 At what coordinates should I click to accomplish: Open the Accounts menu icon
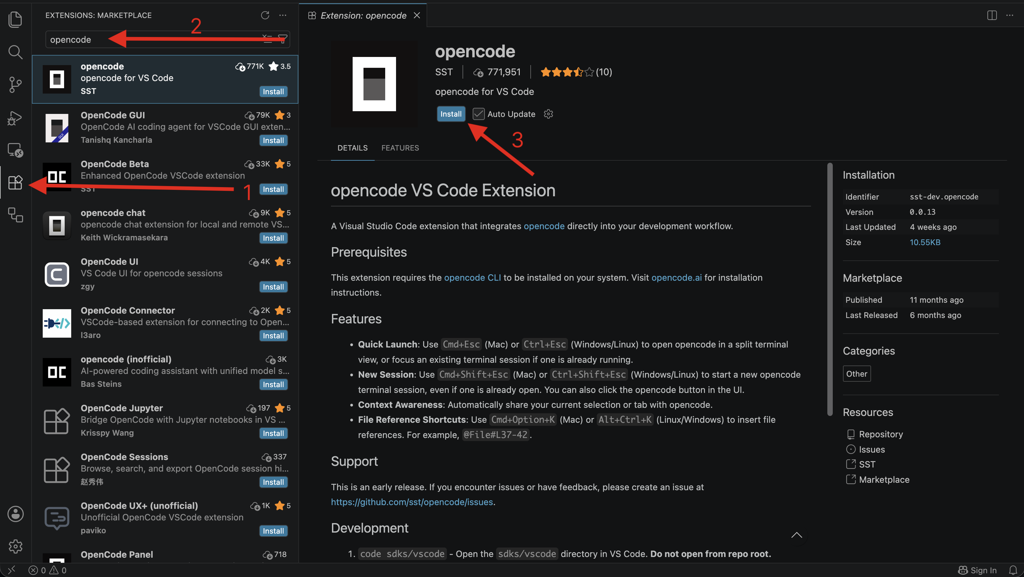[x=15, y=514]
